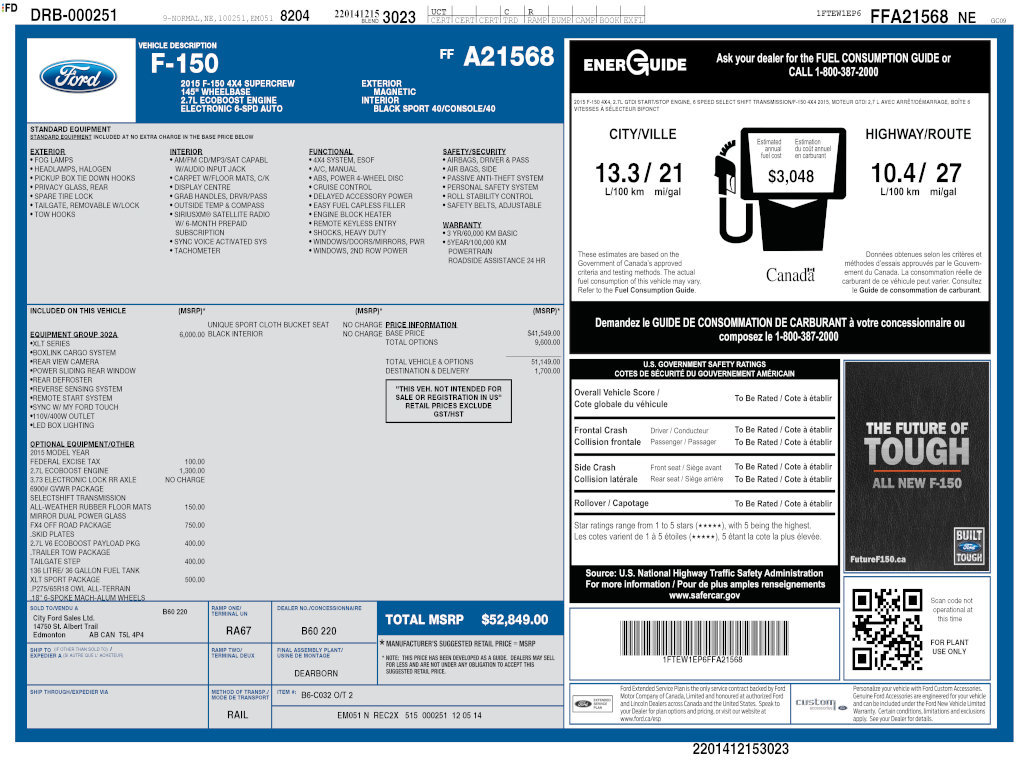The image size is (1024, 768).
Task: Click the EnerGuide logo
Action: (x=635, y=64)
